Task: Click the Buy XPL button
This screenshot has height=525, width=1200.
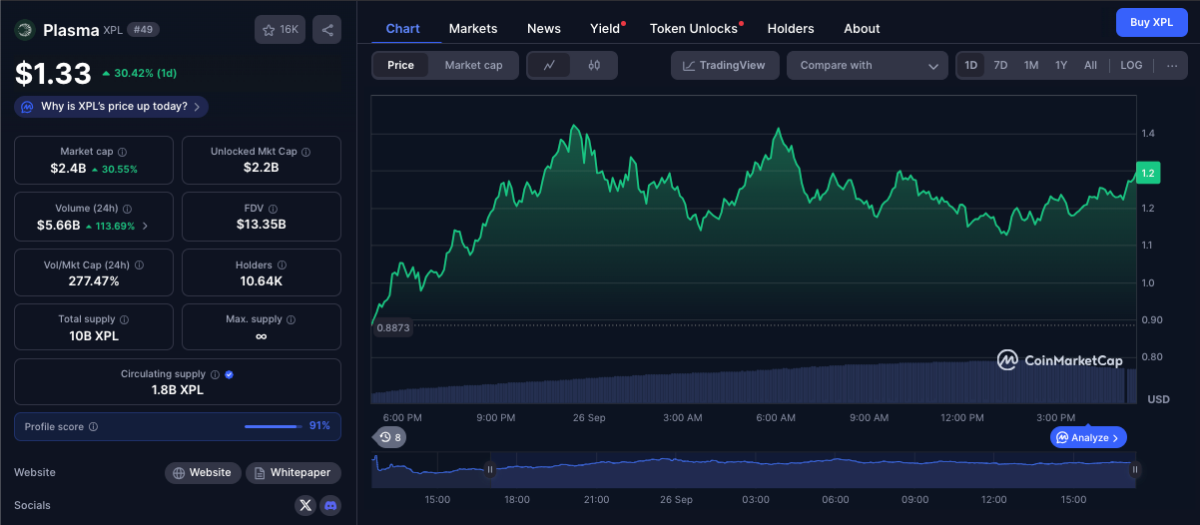Action: (1151, 22)
